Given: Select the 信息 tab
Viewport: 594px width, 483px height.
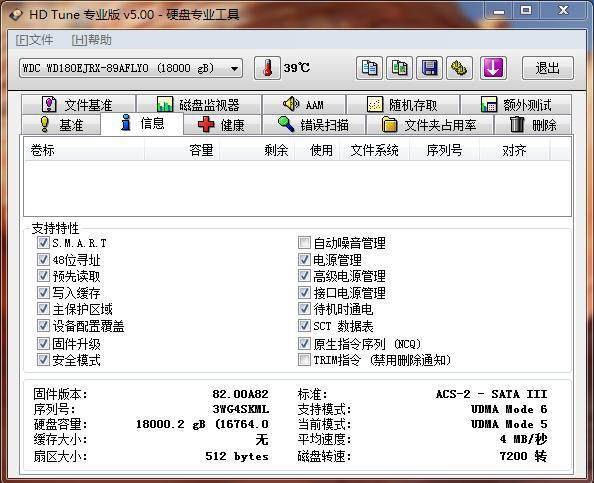Looking at the screenshot, I should (142, 123).
